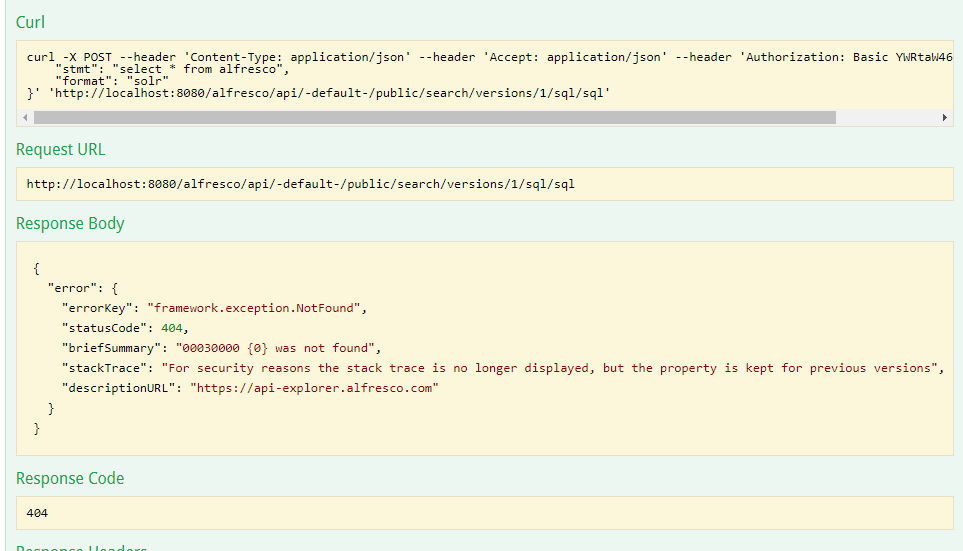Click the "statusCode": 404 value
Image resolution: width=963 pixels, height=551 pixels.
pos(172,329)
